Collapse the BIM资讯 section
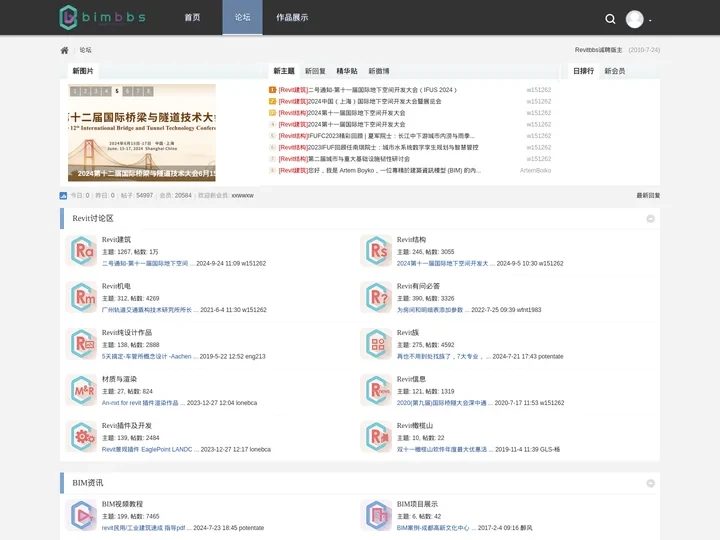 click(650, 483)
